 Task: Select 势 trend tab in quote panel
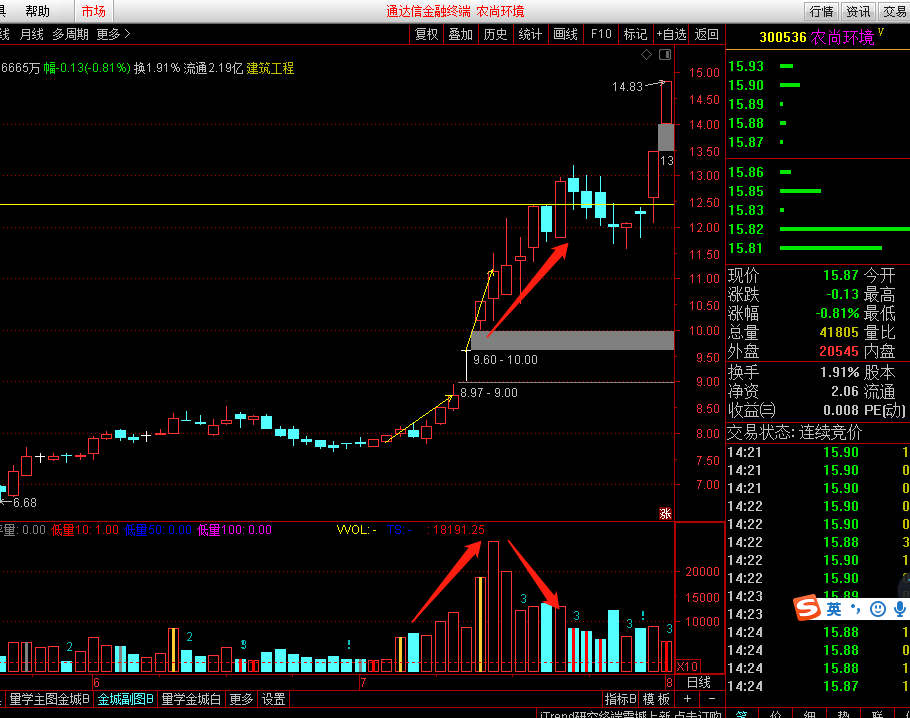pos(844,713)
